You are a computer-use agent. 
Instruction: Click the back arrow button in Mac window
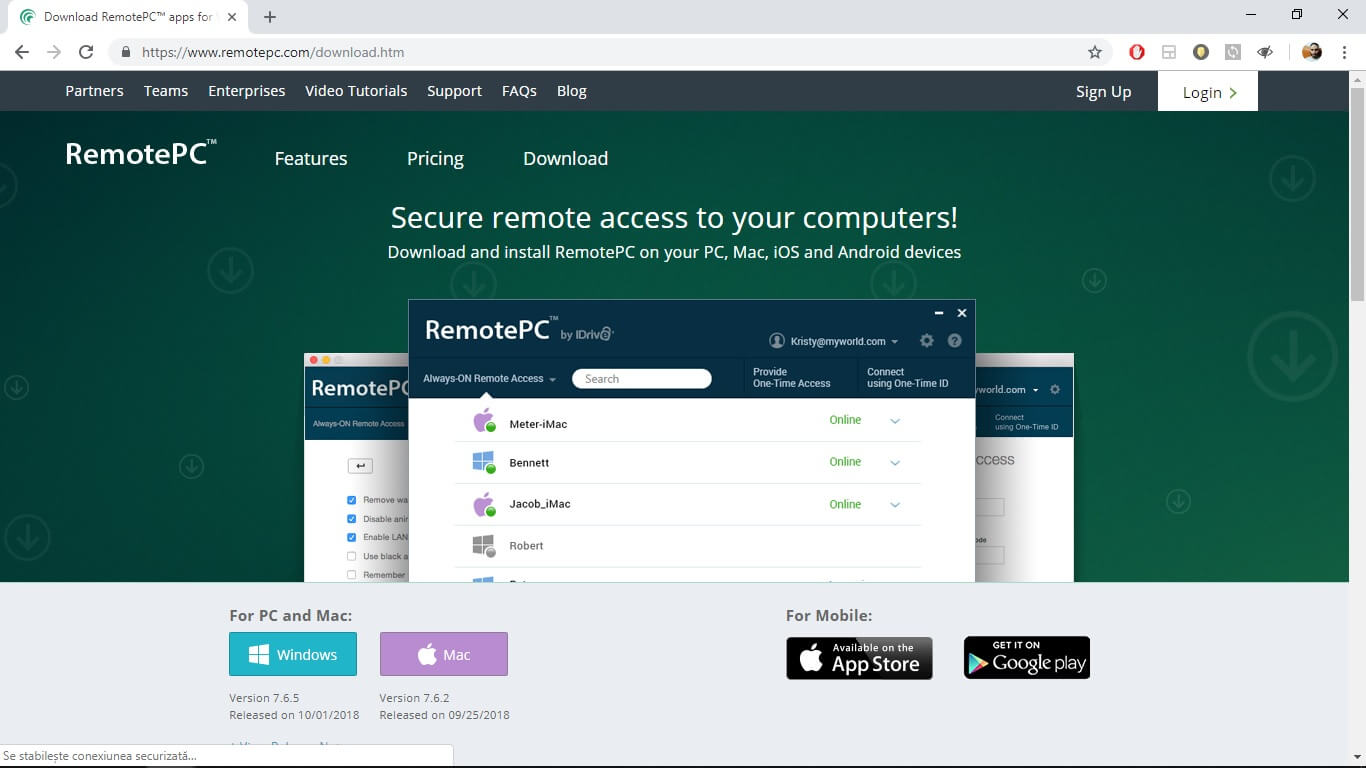[x=360, y=466]
